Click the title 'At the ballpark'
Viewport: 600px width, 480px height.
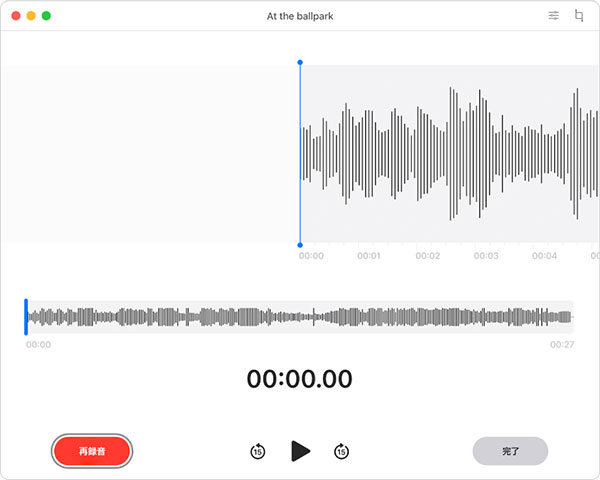tap(300, 16)
